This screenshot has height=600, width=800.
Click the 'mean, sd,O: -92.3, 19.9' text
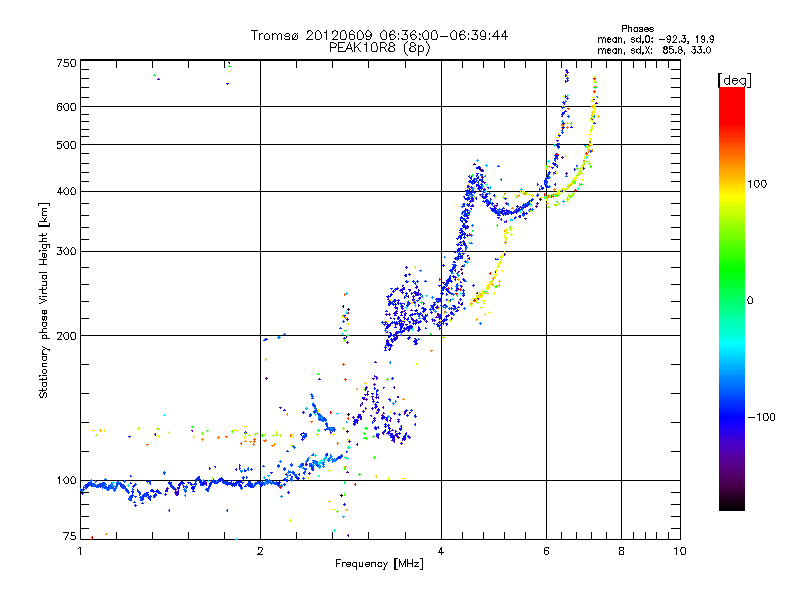click(x=655, y=39)
